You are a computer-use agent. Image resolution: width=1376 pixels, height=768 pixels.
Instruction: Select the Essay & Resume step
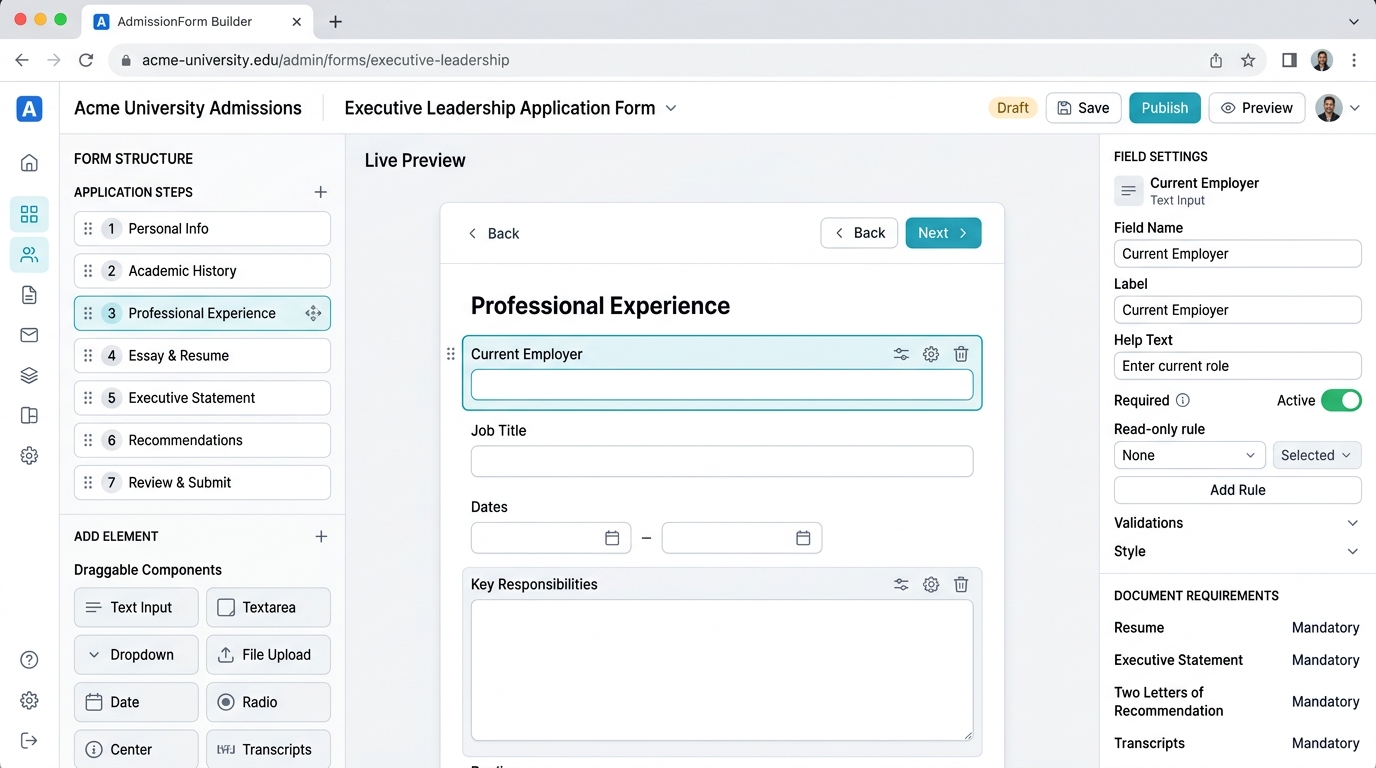(x=202, y=356)
